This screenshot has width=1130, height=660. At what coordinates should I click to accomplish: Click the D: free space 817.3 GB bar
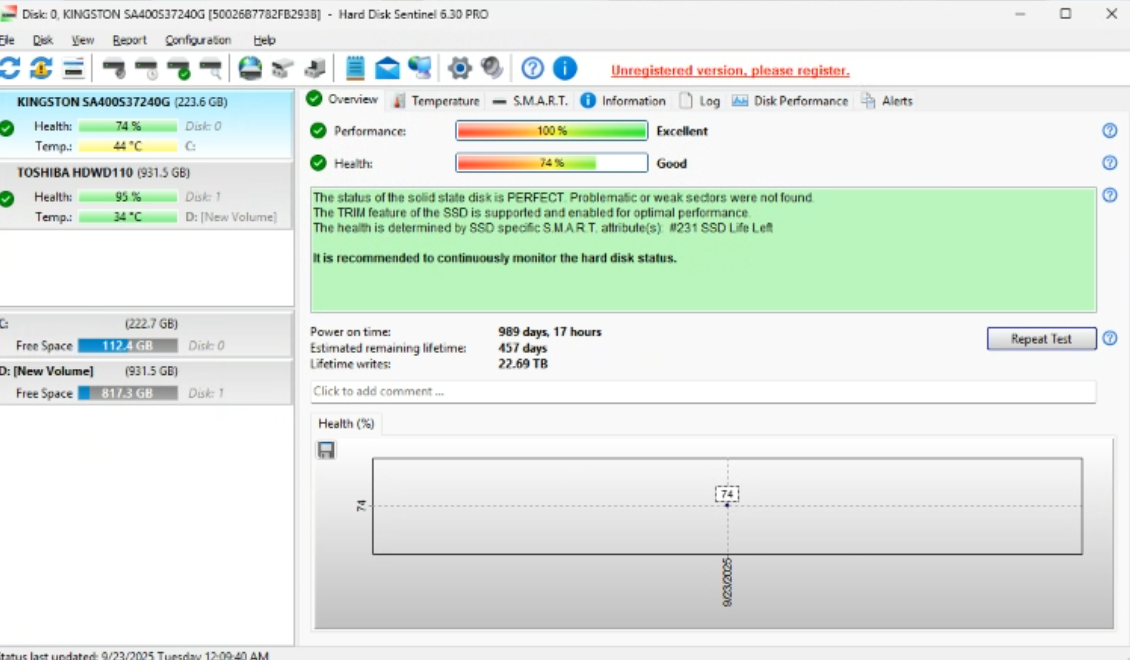[128, 393]
